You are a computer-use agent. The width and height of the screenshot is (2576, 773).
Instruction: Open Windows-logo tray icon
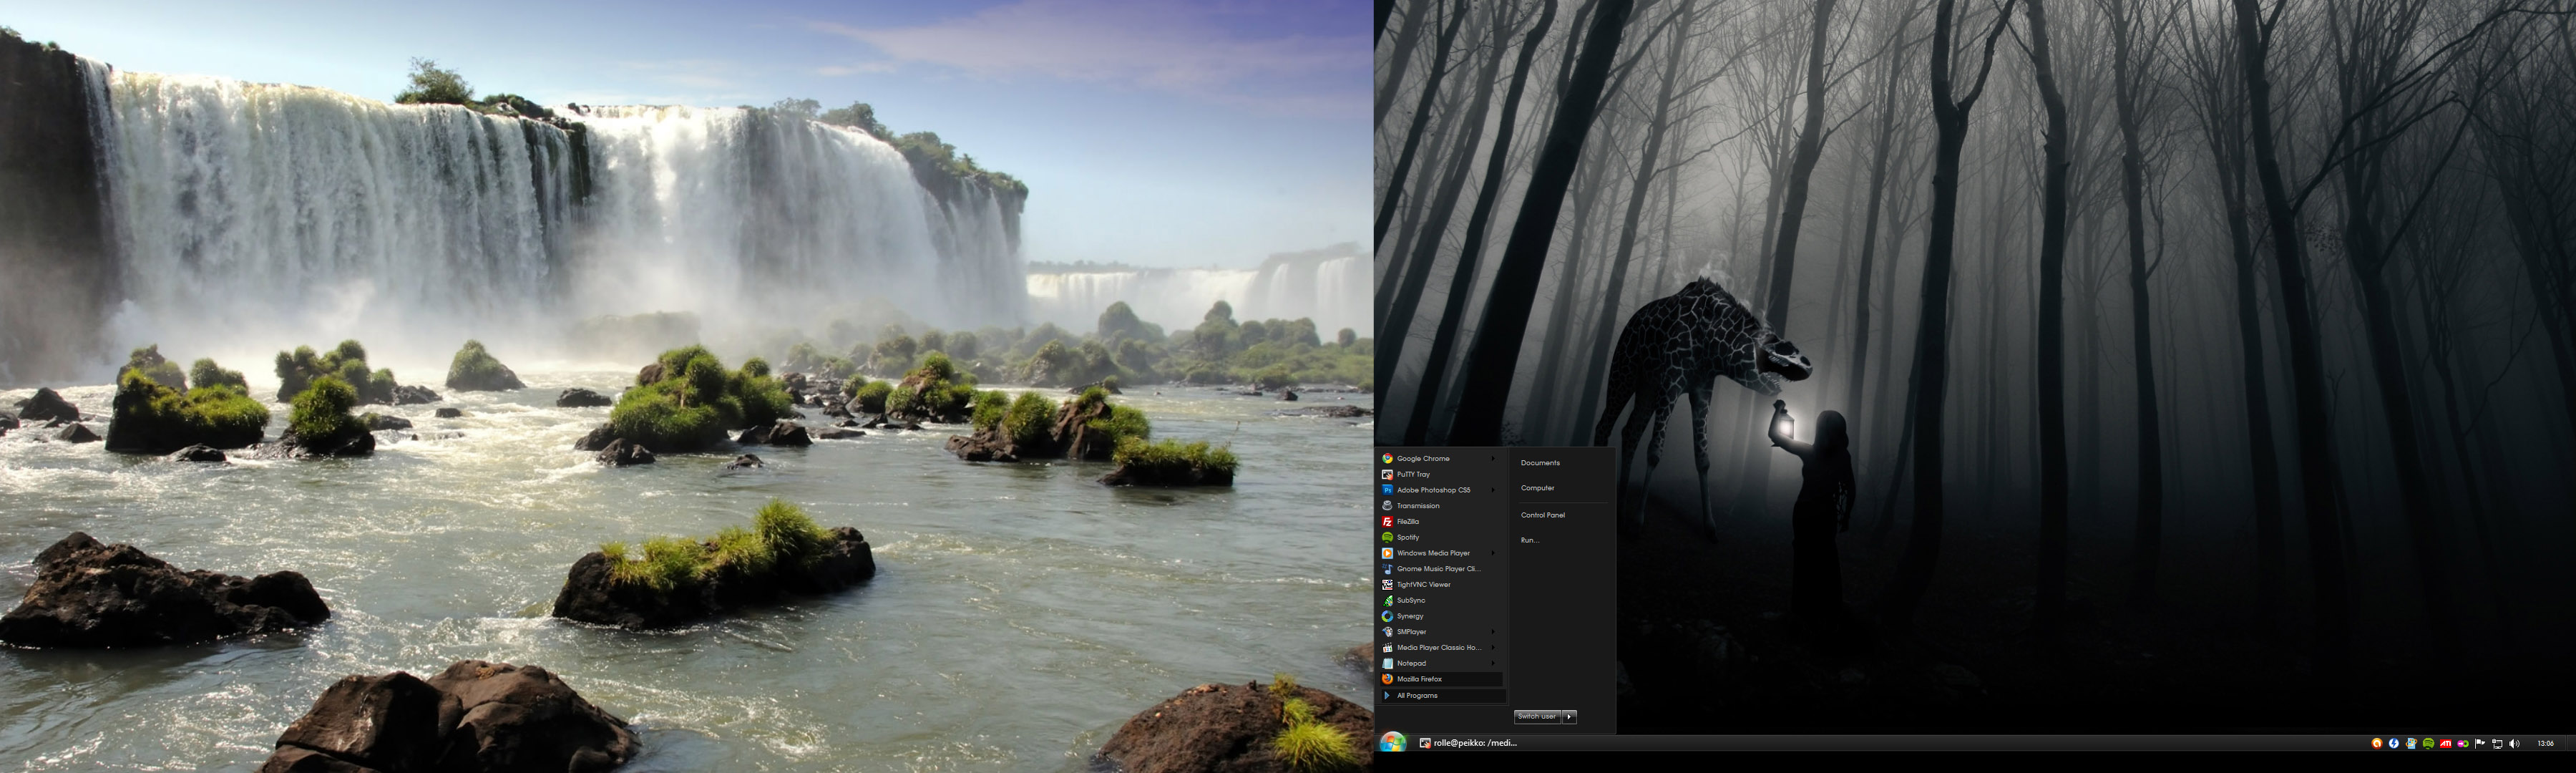click(2411, 744)
